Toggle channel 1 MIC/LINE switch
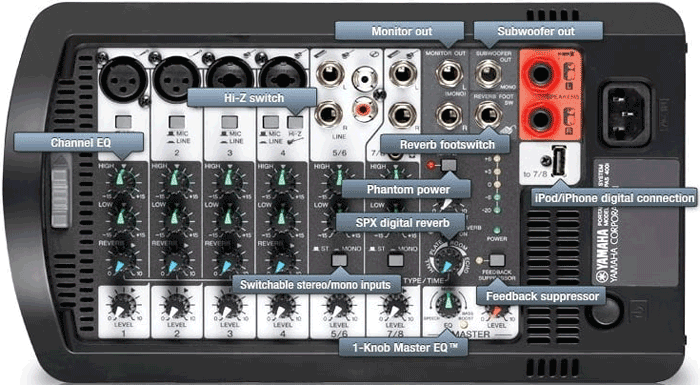700x385 pixels. (x=123, y=122)
